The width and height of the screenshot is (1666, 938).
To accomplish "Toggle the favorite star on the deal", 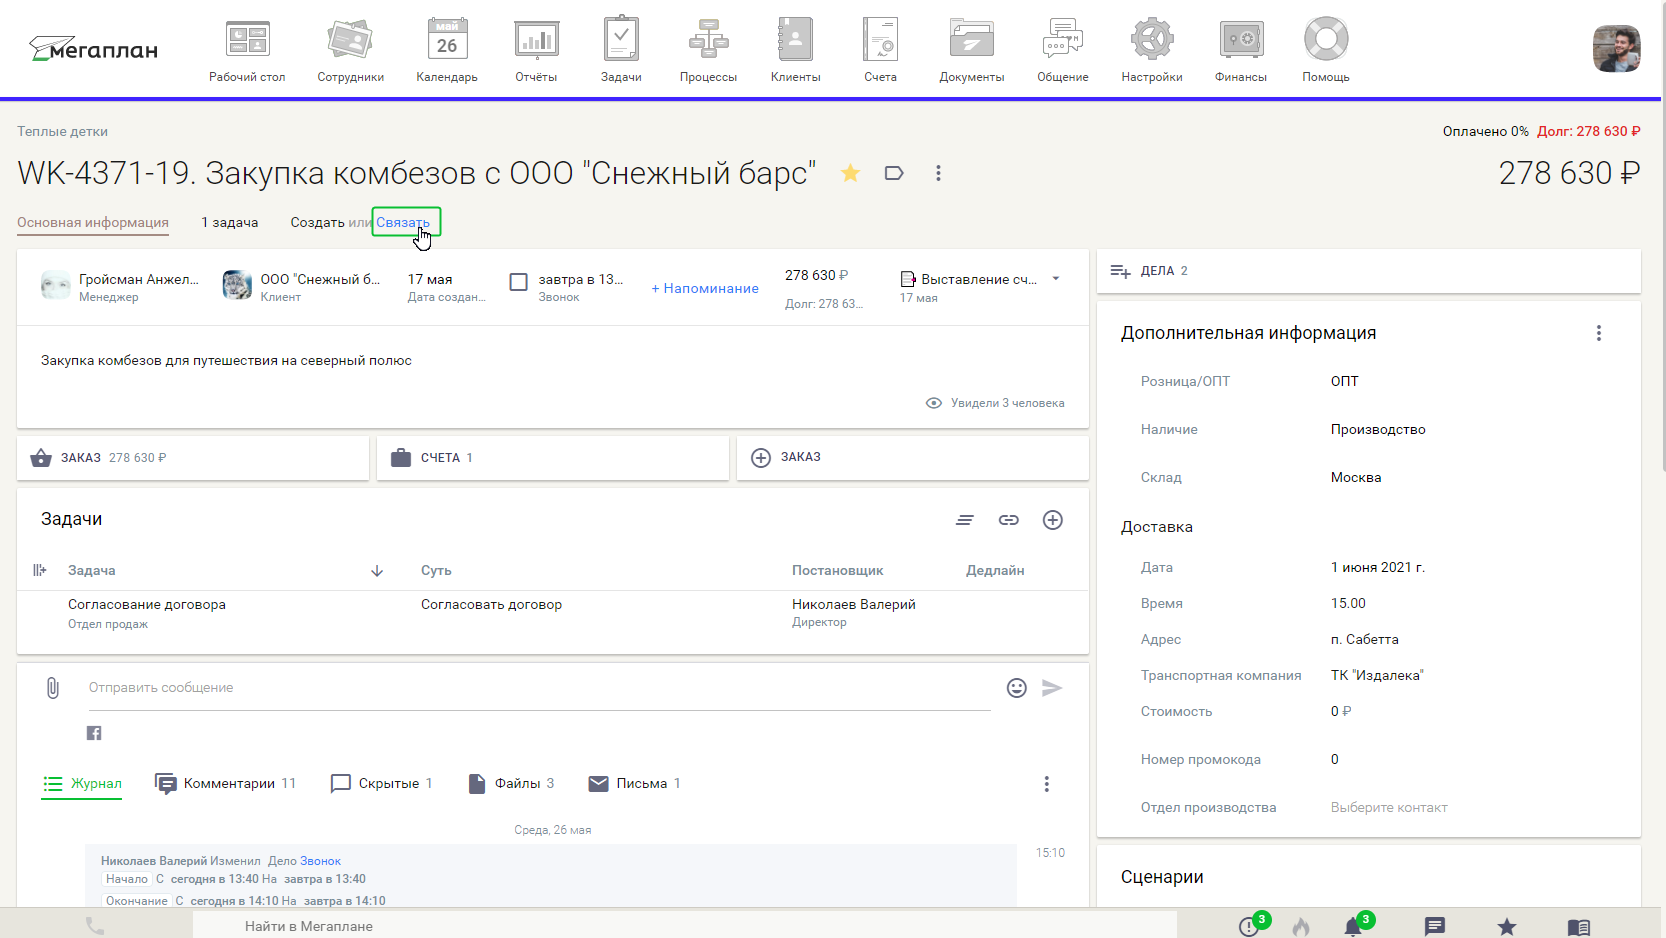I will [850, 173].
